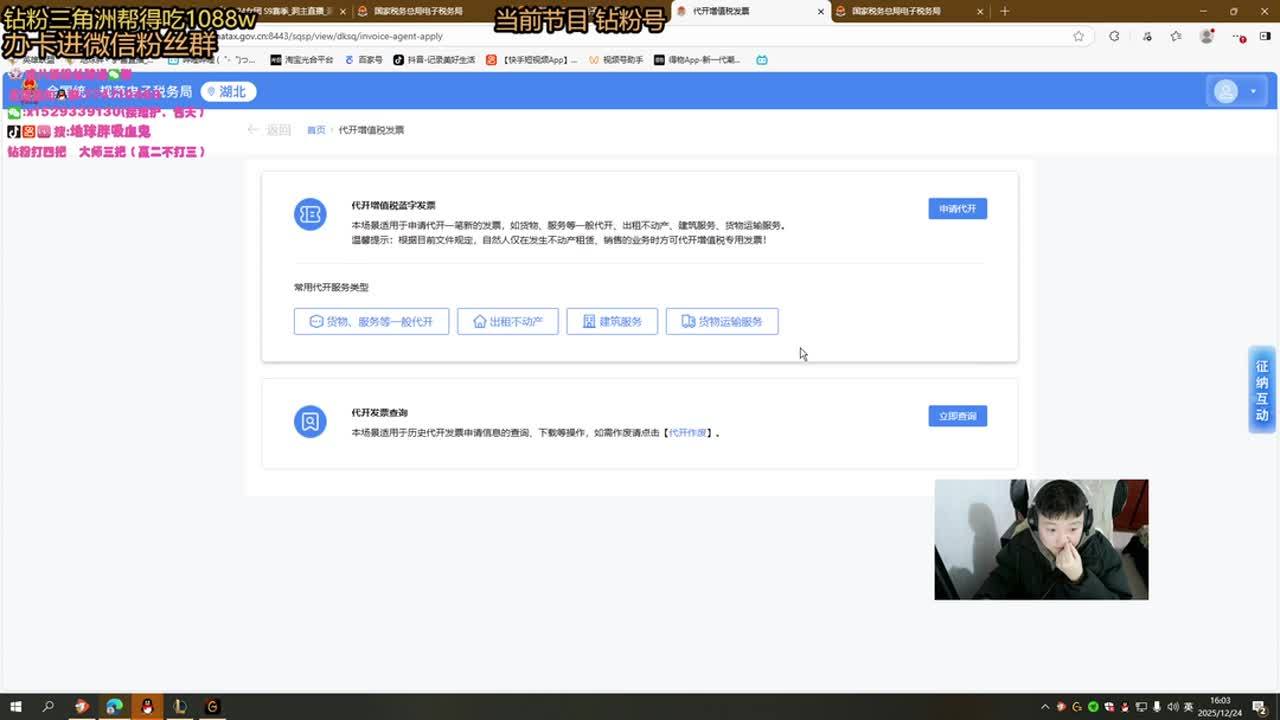Viewport: 1280px width, 720px height.
Task: Bookmark this page with the star icon
Action: (x=1078, y=36)
